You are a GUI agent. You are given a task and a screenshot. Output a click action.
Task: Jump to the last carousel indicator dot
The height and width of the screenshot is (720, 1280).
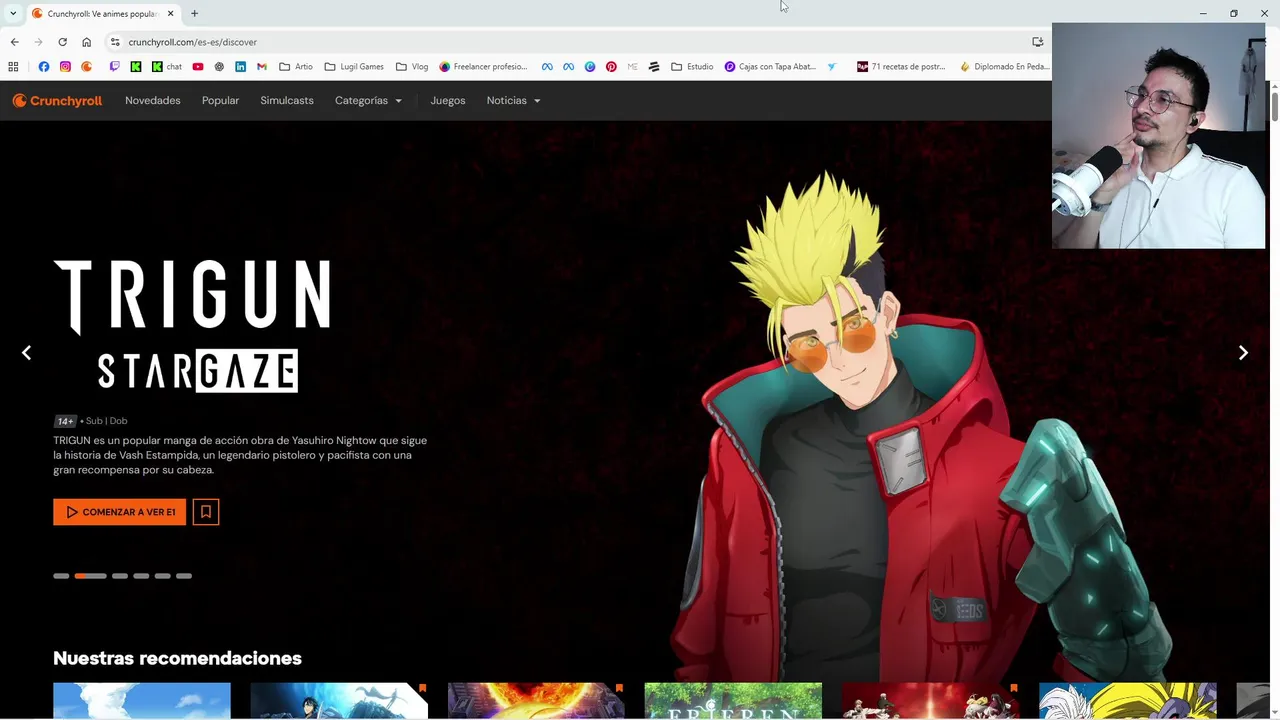184,576
